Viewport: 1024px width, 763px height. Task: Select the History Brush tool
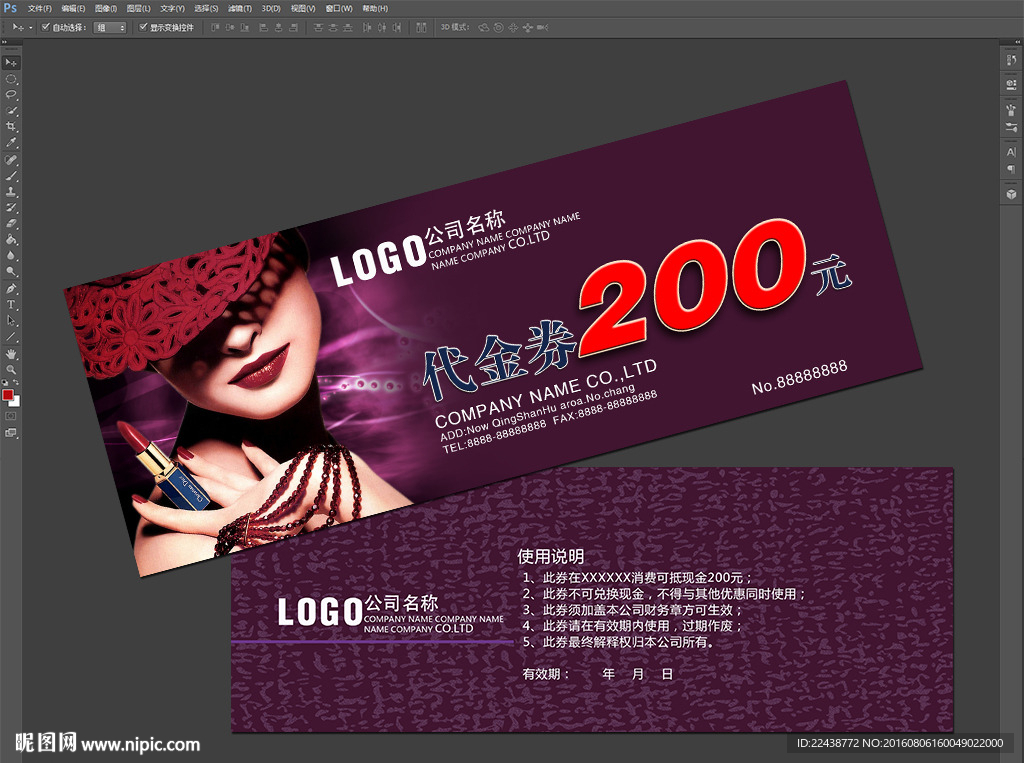pyautogui.click(x=11, y=208)
